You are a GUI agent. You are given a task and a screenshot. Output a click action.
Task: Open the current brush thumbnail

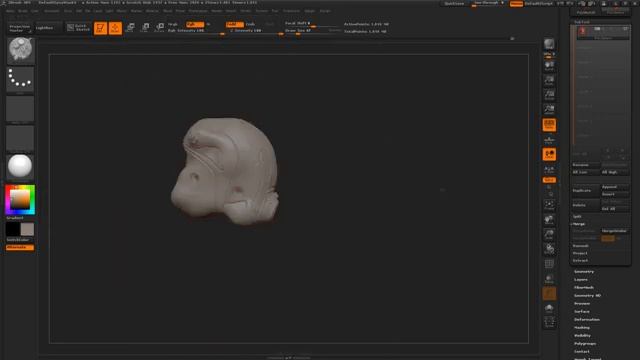coord(20,50)
